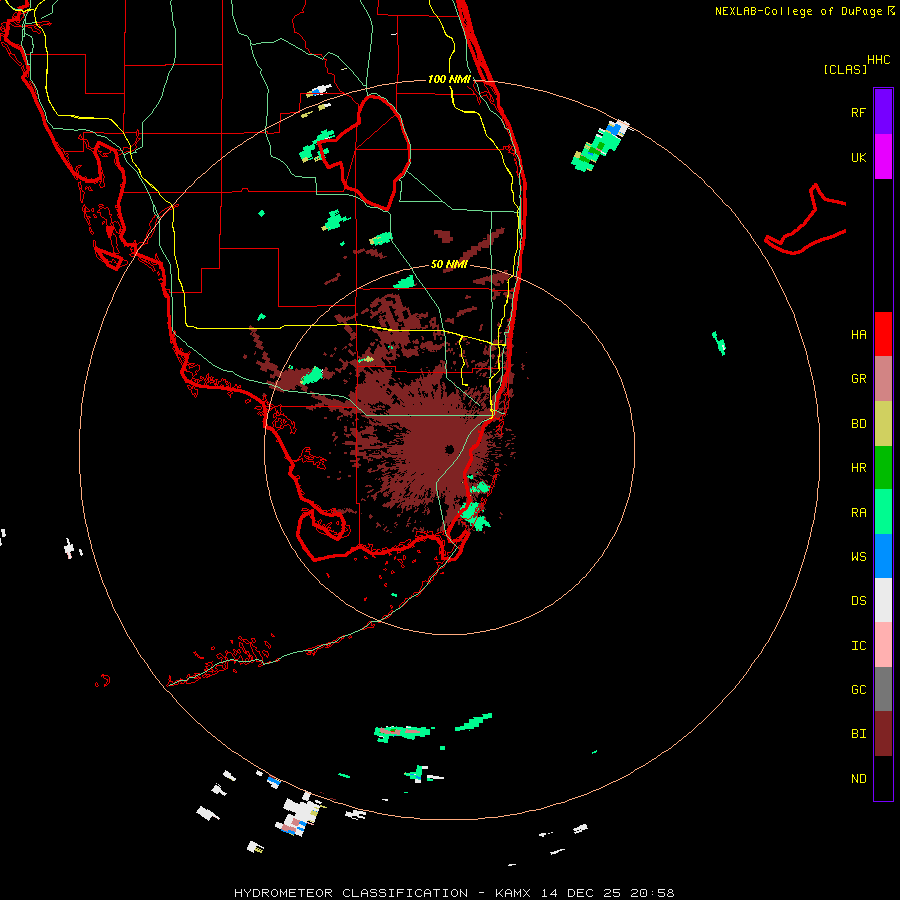The width and height of the screenshot is (900, 900).
Task: Click the magenta UK legend color swatch
Action: [x=883, y=156]
